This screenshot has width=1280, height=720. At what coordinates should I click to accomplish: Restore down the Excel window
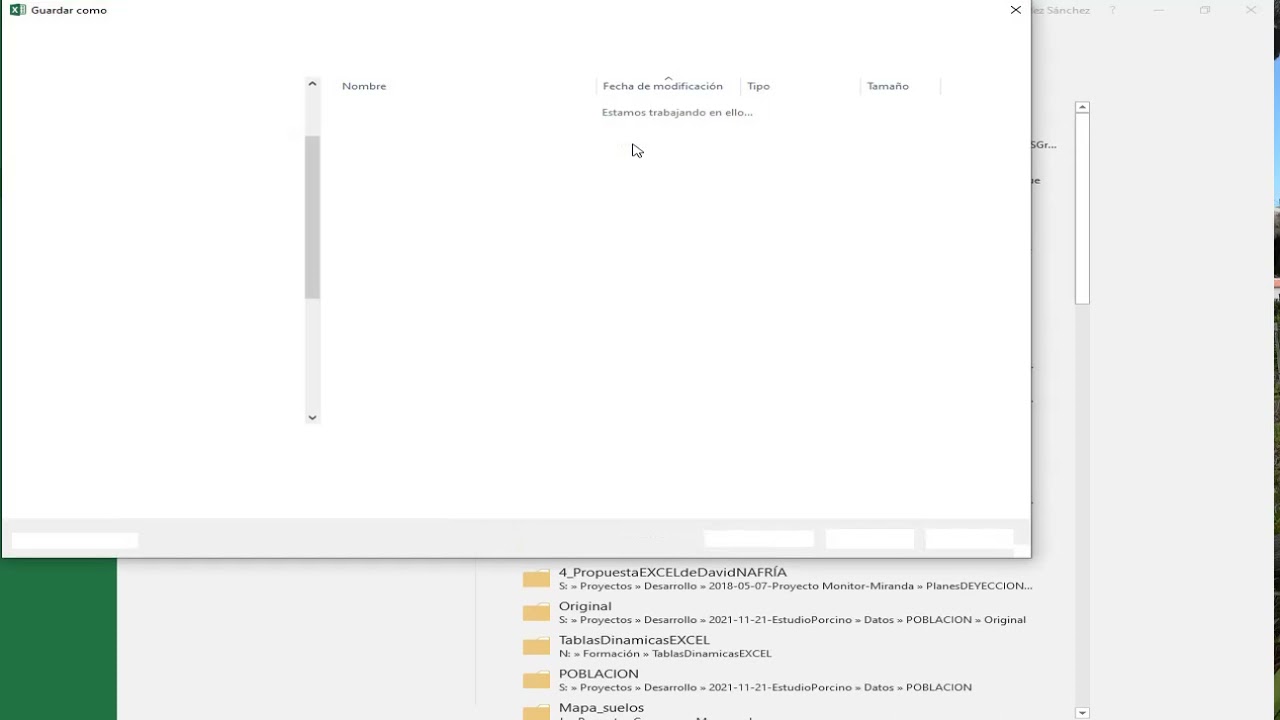click(1205, 10)
